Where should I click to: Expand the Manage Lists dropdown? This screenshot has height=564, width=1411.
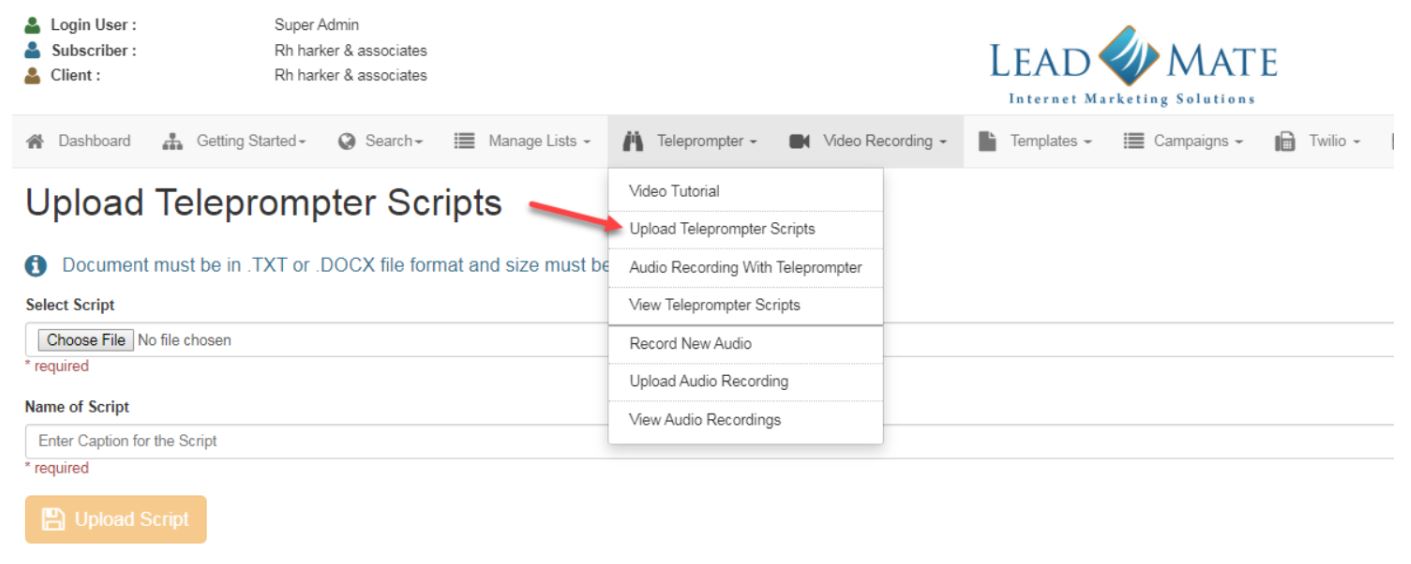coord(539,142)
